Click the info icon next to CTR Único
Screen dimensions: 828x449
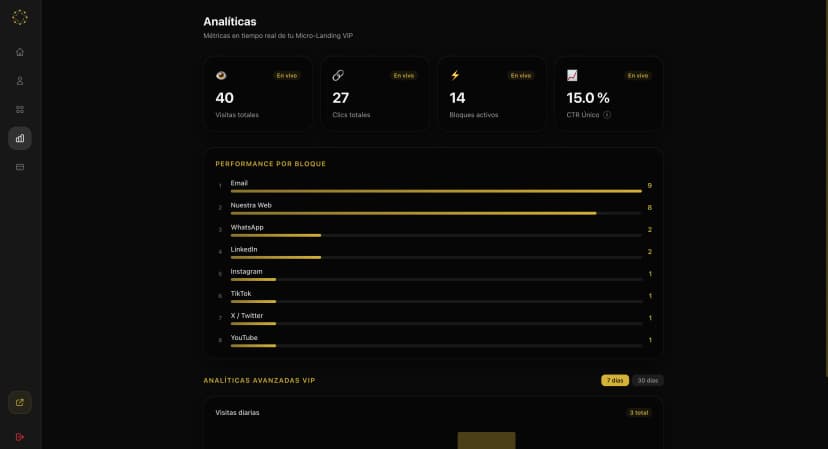(x=607, y=115)
